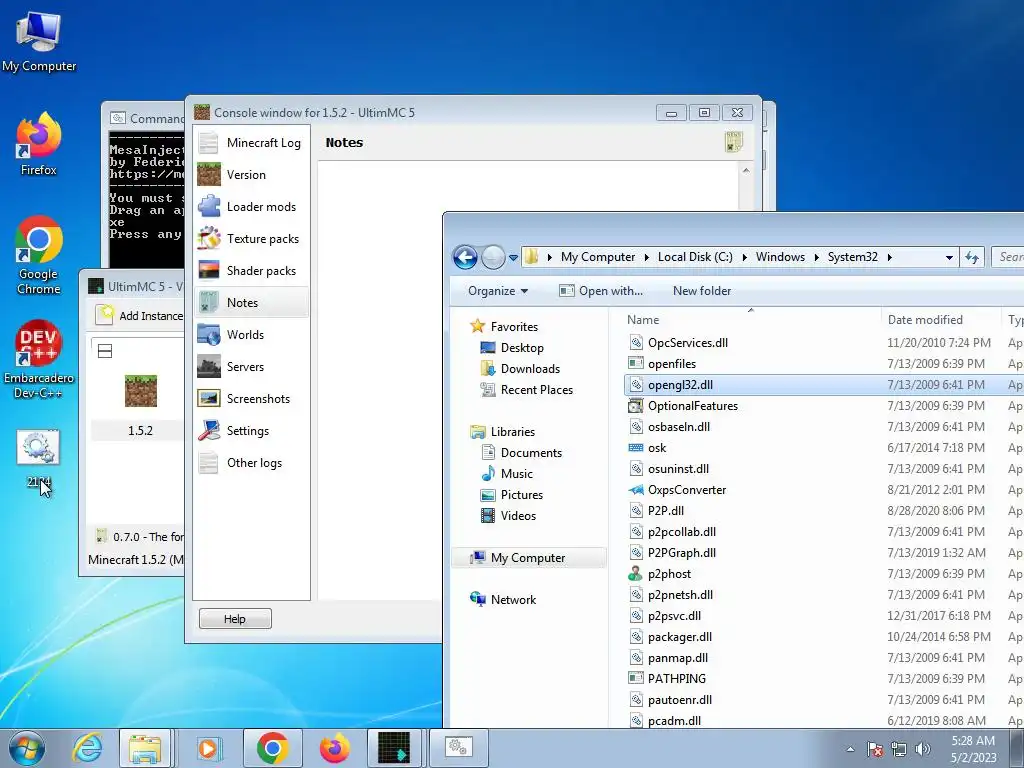Viewport: 1024px width, 768px height.
Task: Open the Pictures library
Action: tap(511, 494)
